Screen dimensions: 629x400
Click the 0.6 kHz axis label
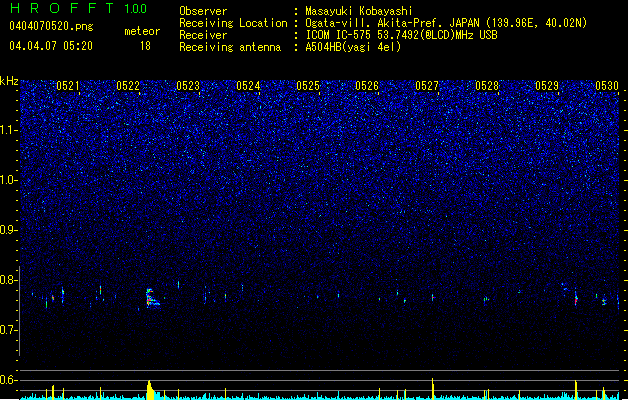pos(9,380)
